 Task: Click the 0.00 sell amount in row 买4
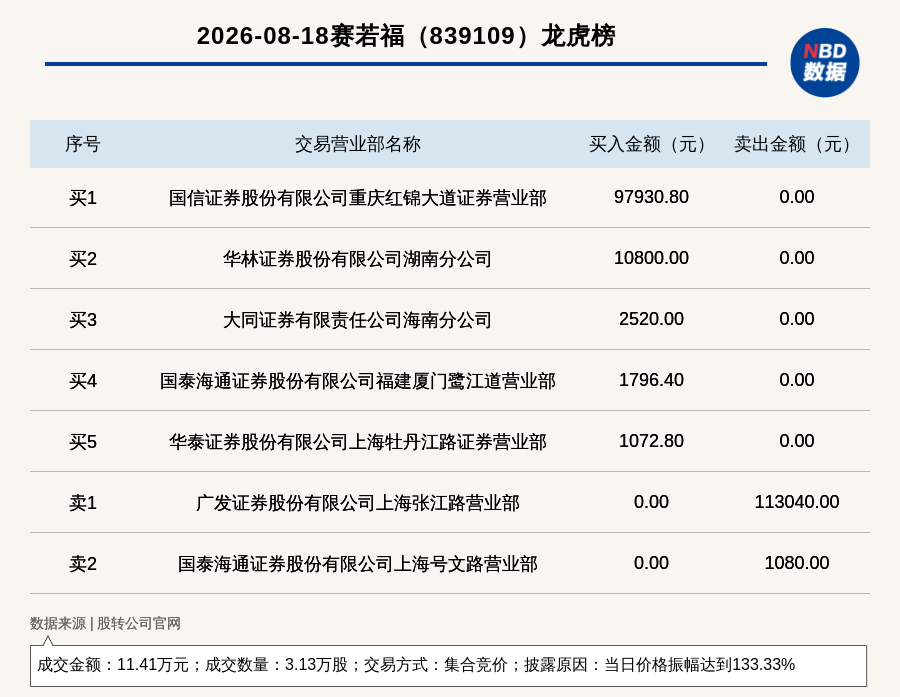[797, 380]
